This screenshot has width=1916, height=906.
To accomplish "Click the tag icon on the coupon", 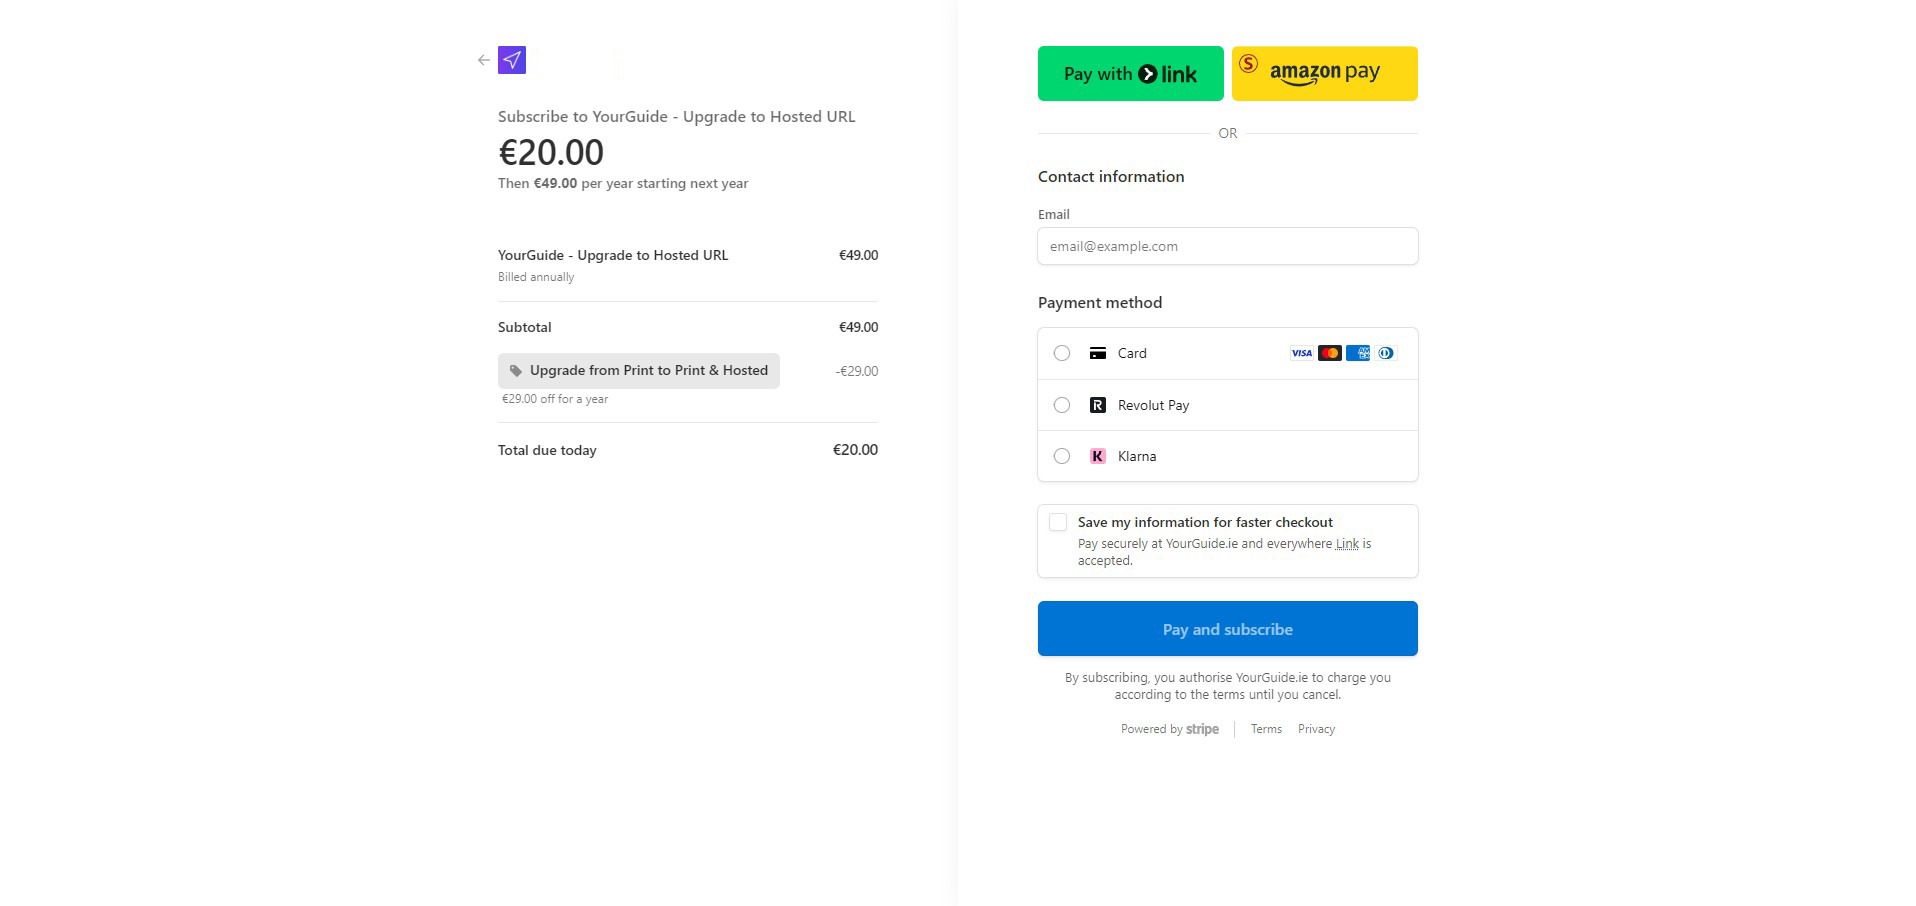I will pos(516,371).
